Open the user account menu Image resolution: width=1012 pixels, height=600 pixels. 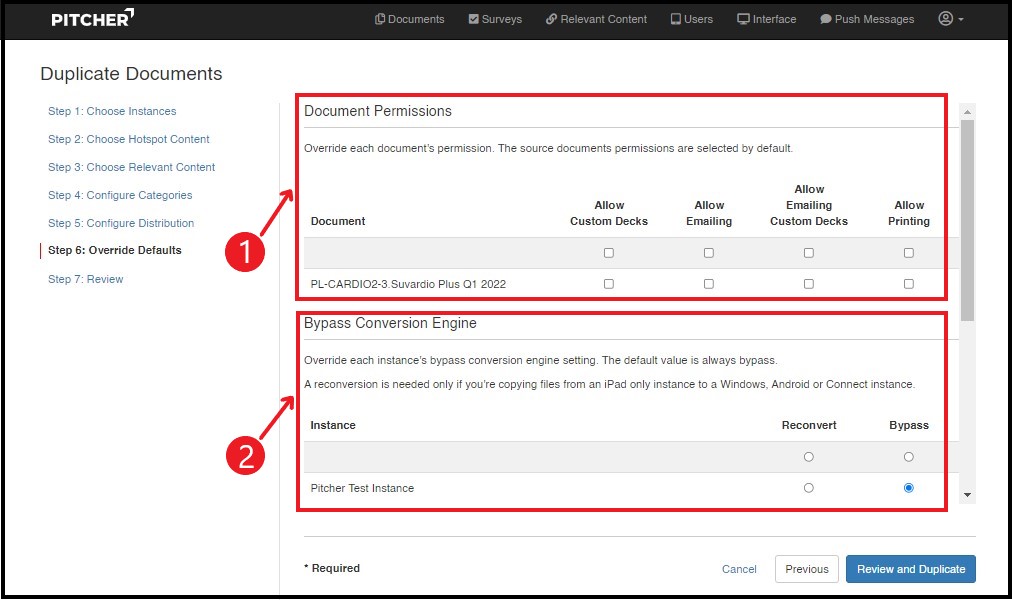tap(950, 19)
